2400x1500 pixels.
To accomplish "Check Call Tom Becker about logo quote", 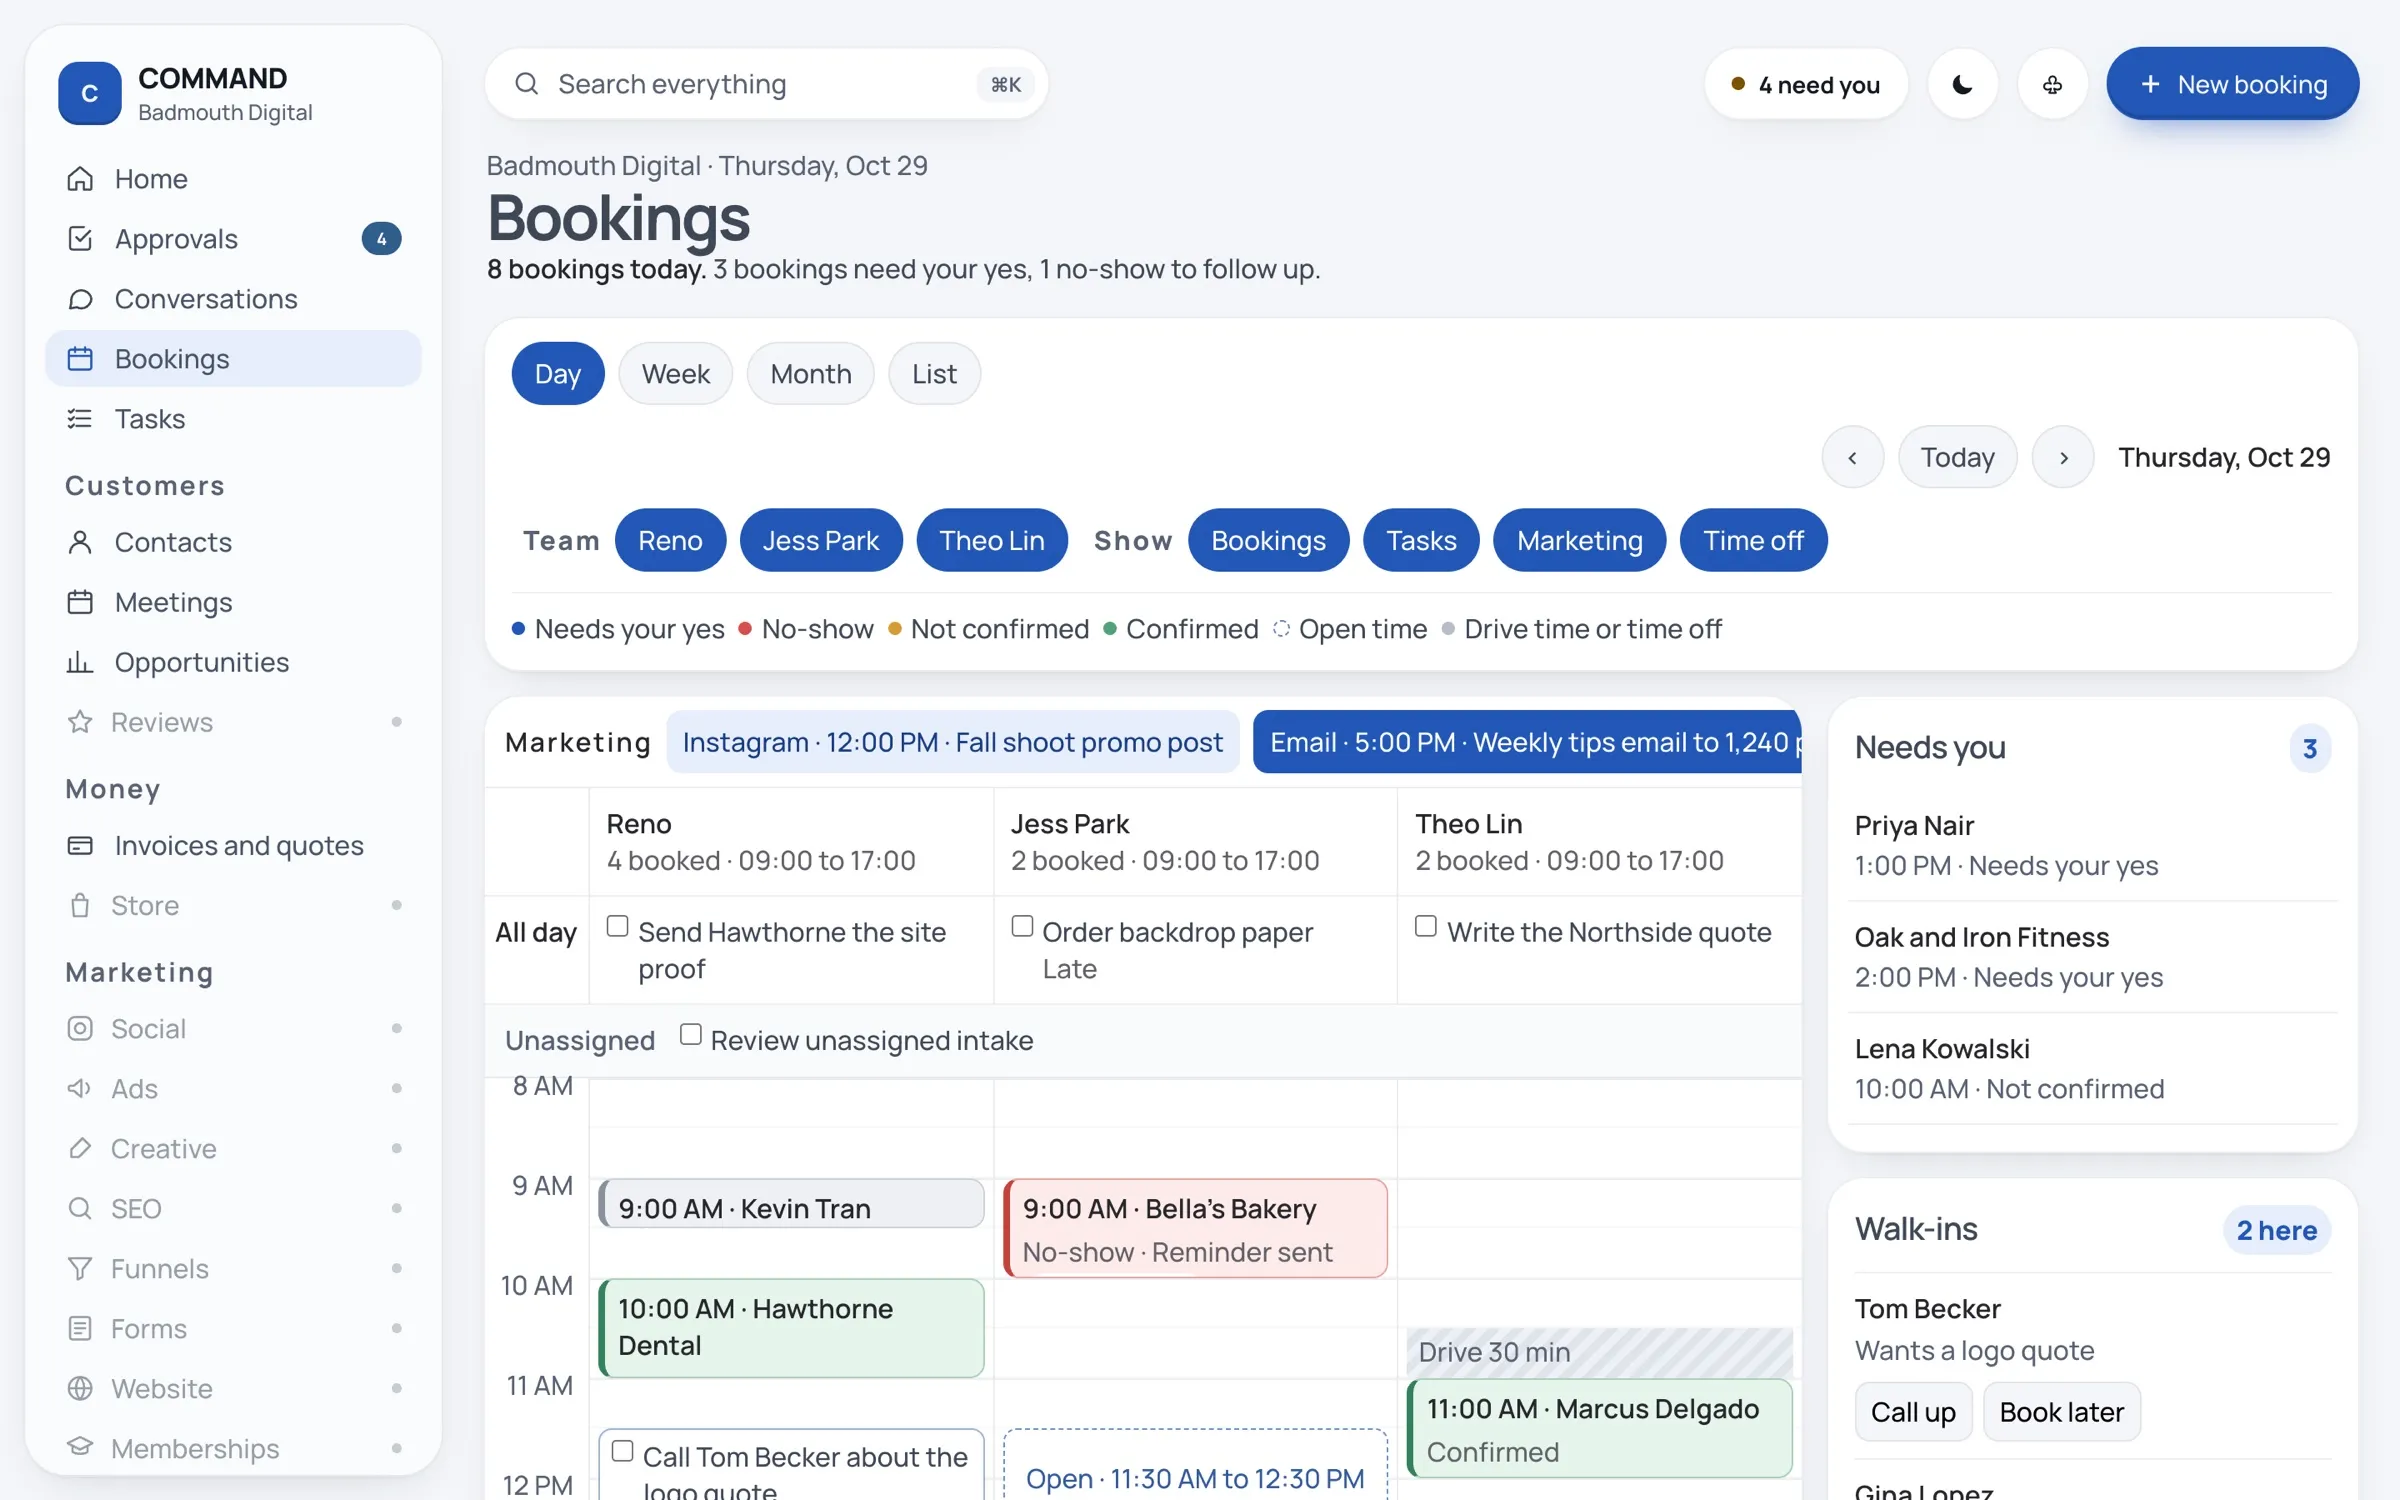I will [622, 1451].
